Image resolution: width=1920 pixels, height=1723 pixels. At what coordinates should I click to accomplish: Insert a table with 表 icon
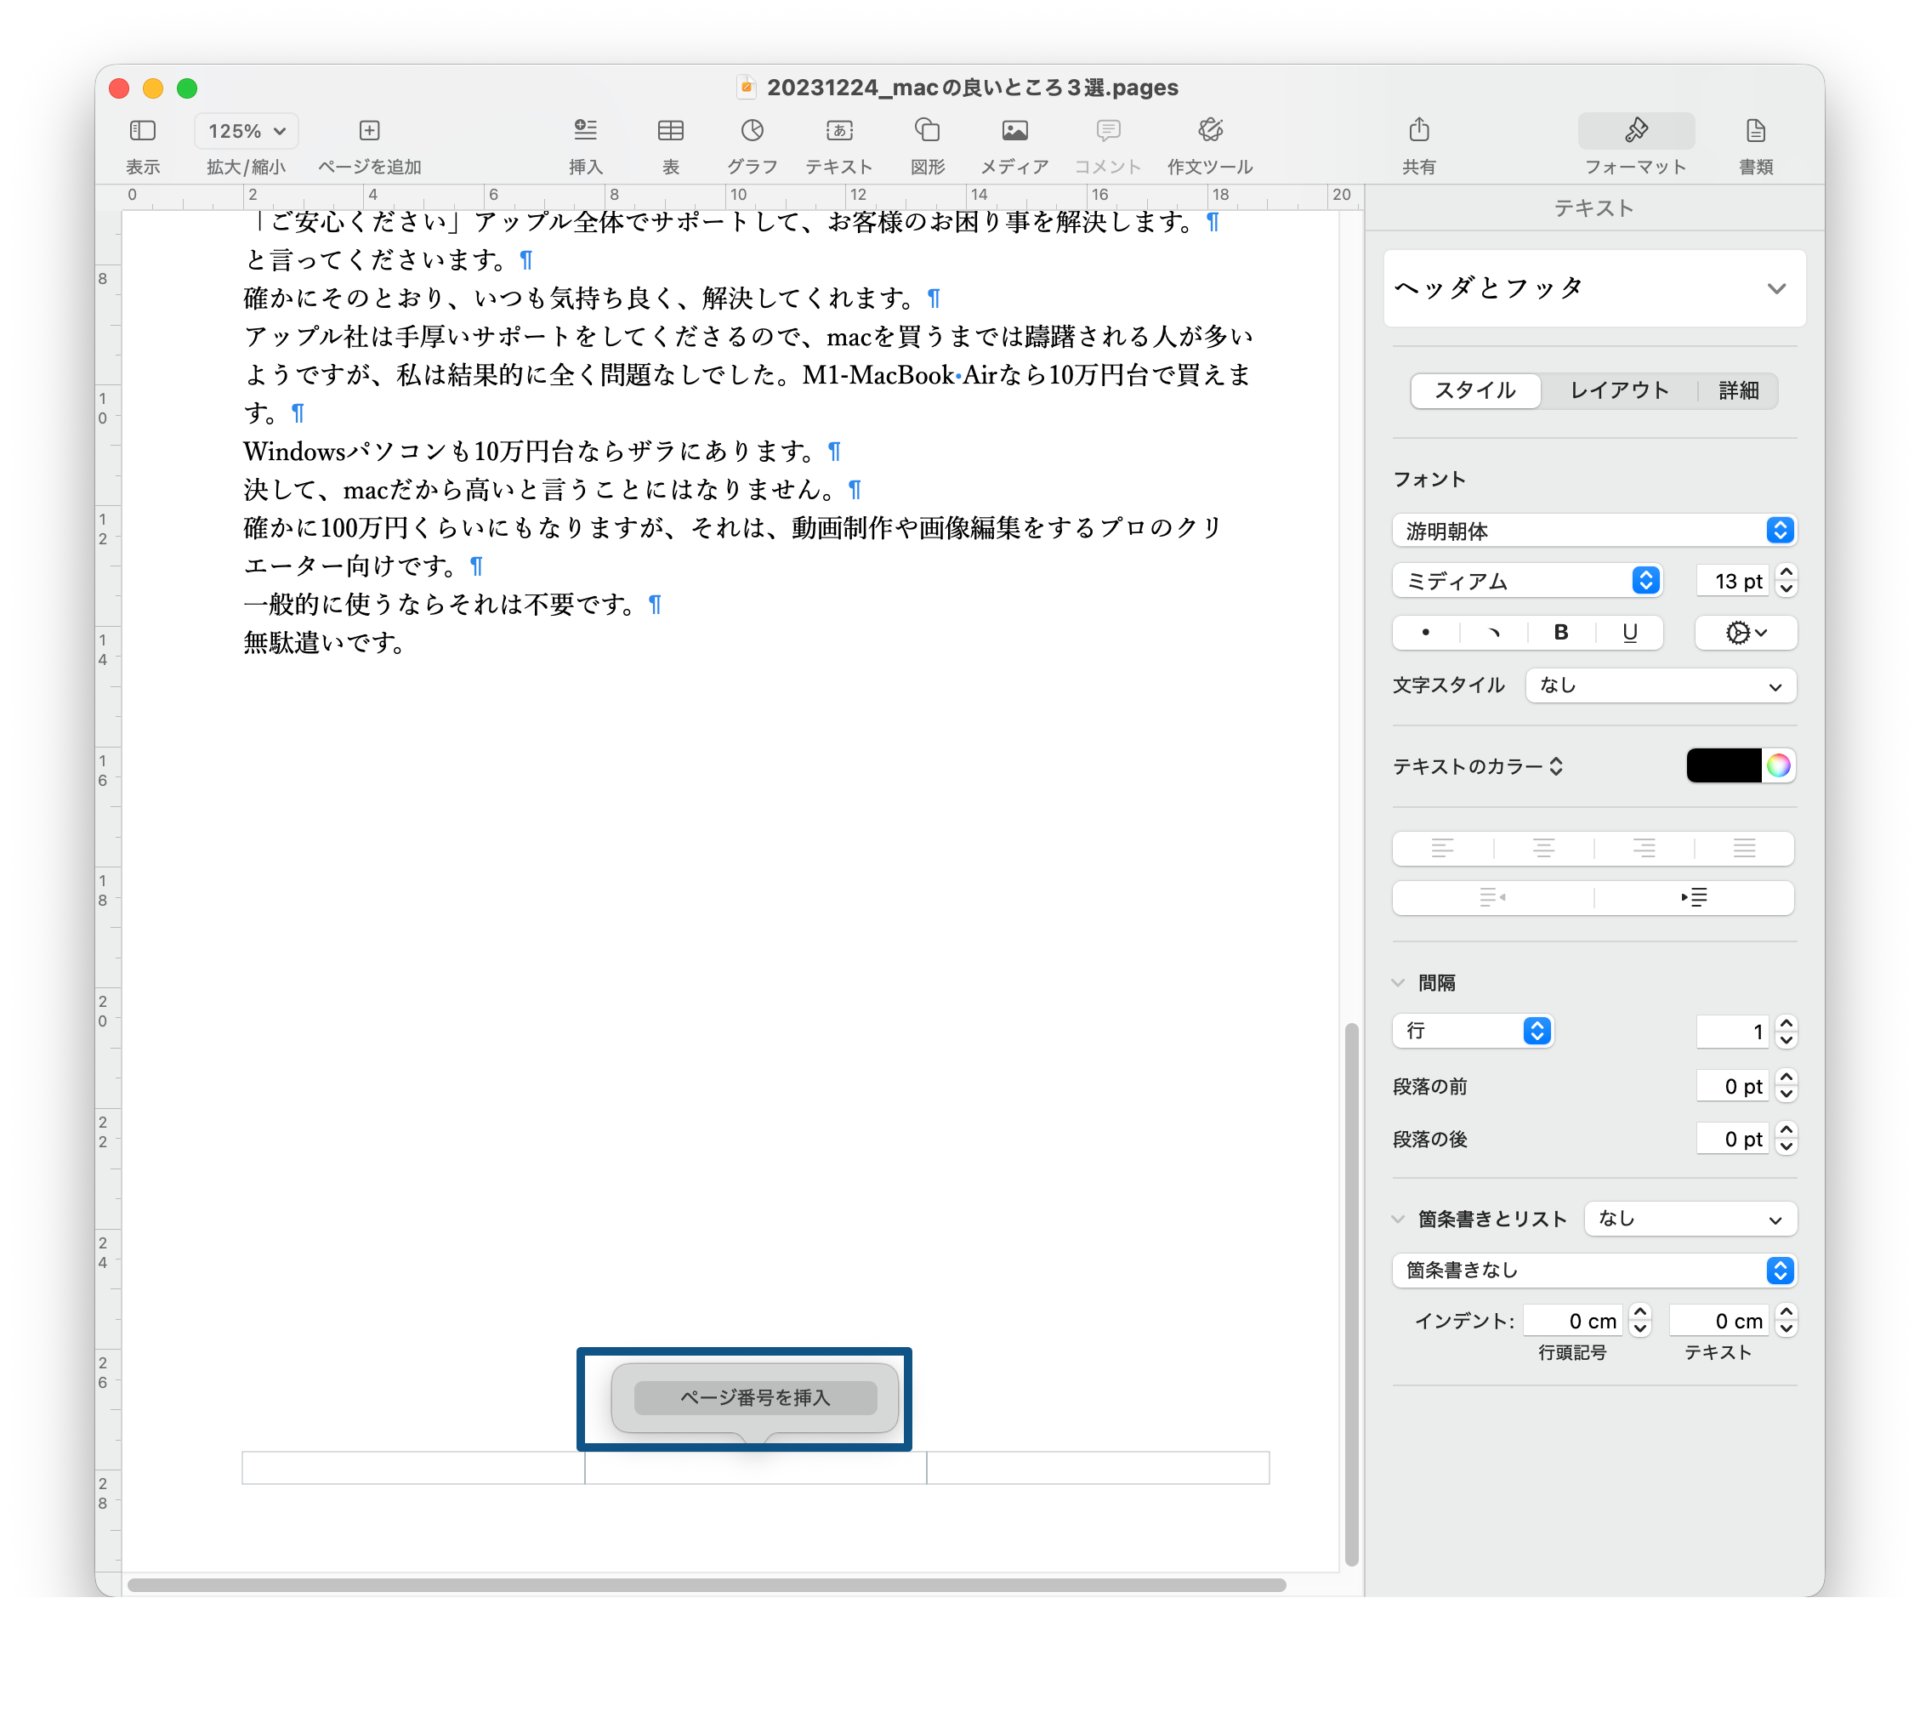670,131
